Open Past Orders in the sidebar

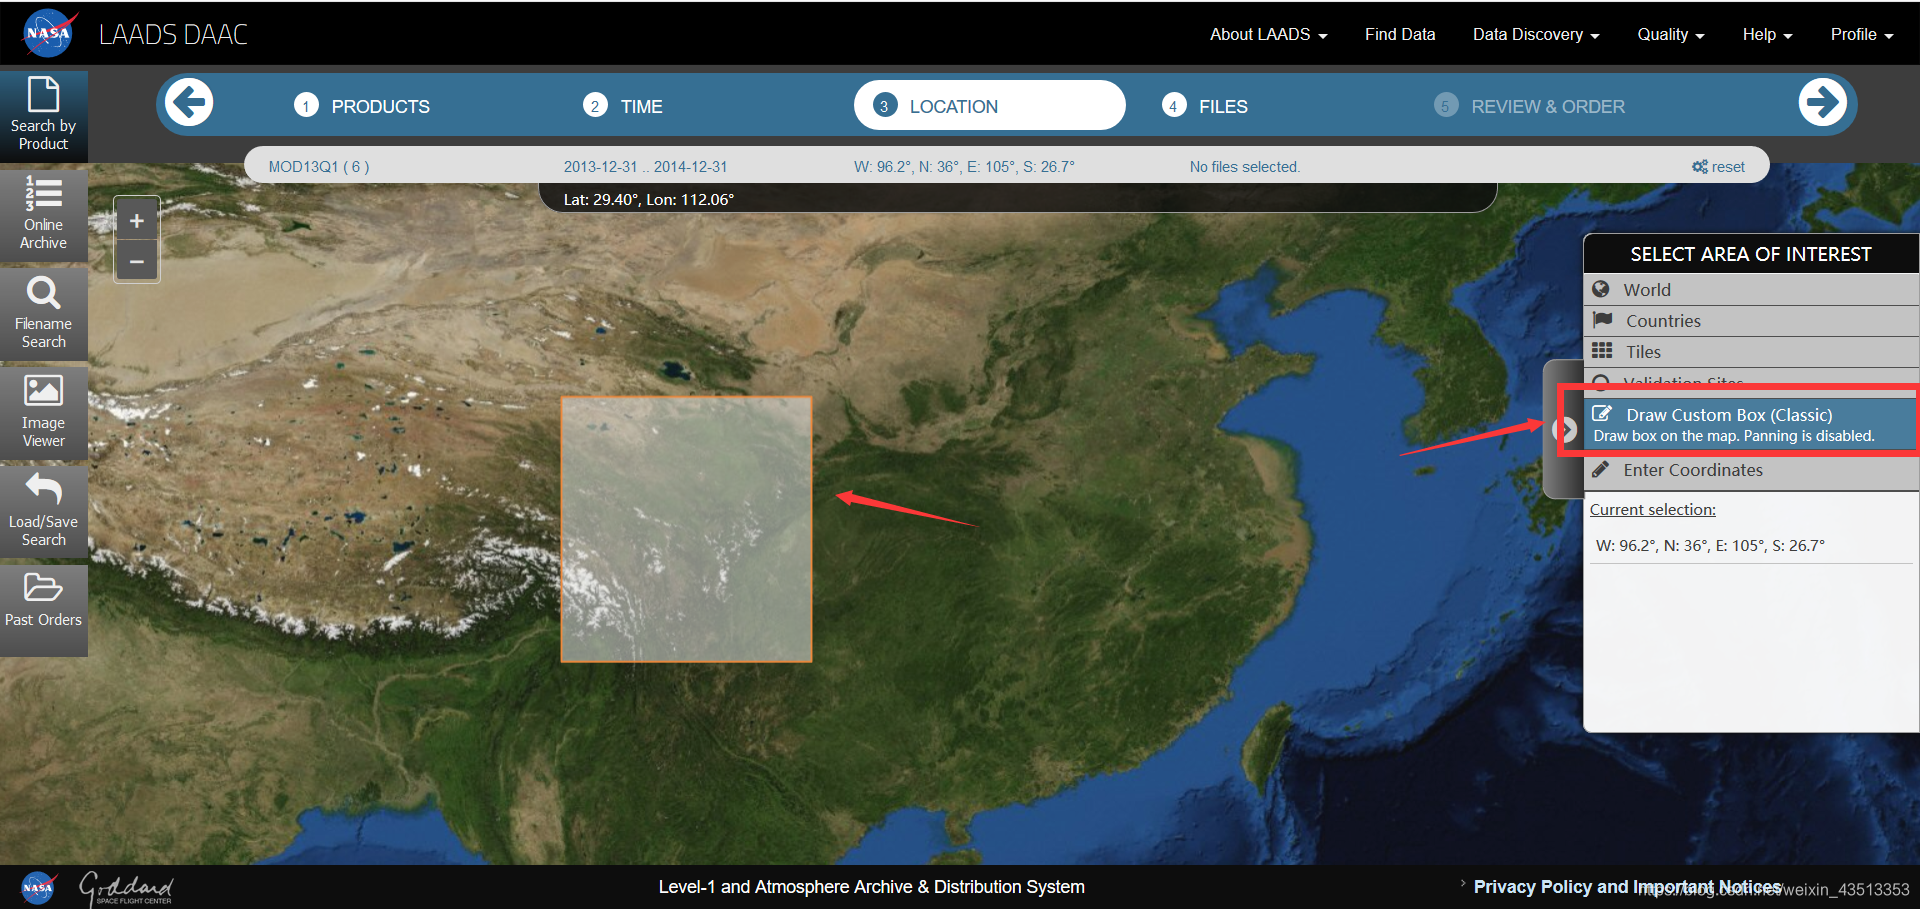pyautogui.click(x=44, y=610)
